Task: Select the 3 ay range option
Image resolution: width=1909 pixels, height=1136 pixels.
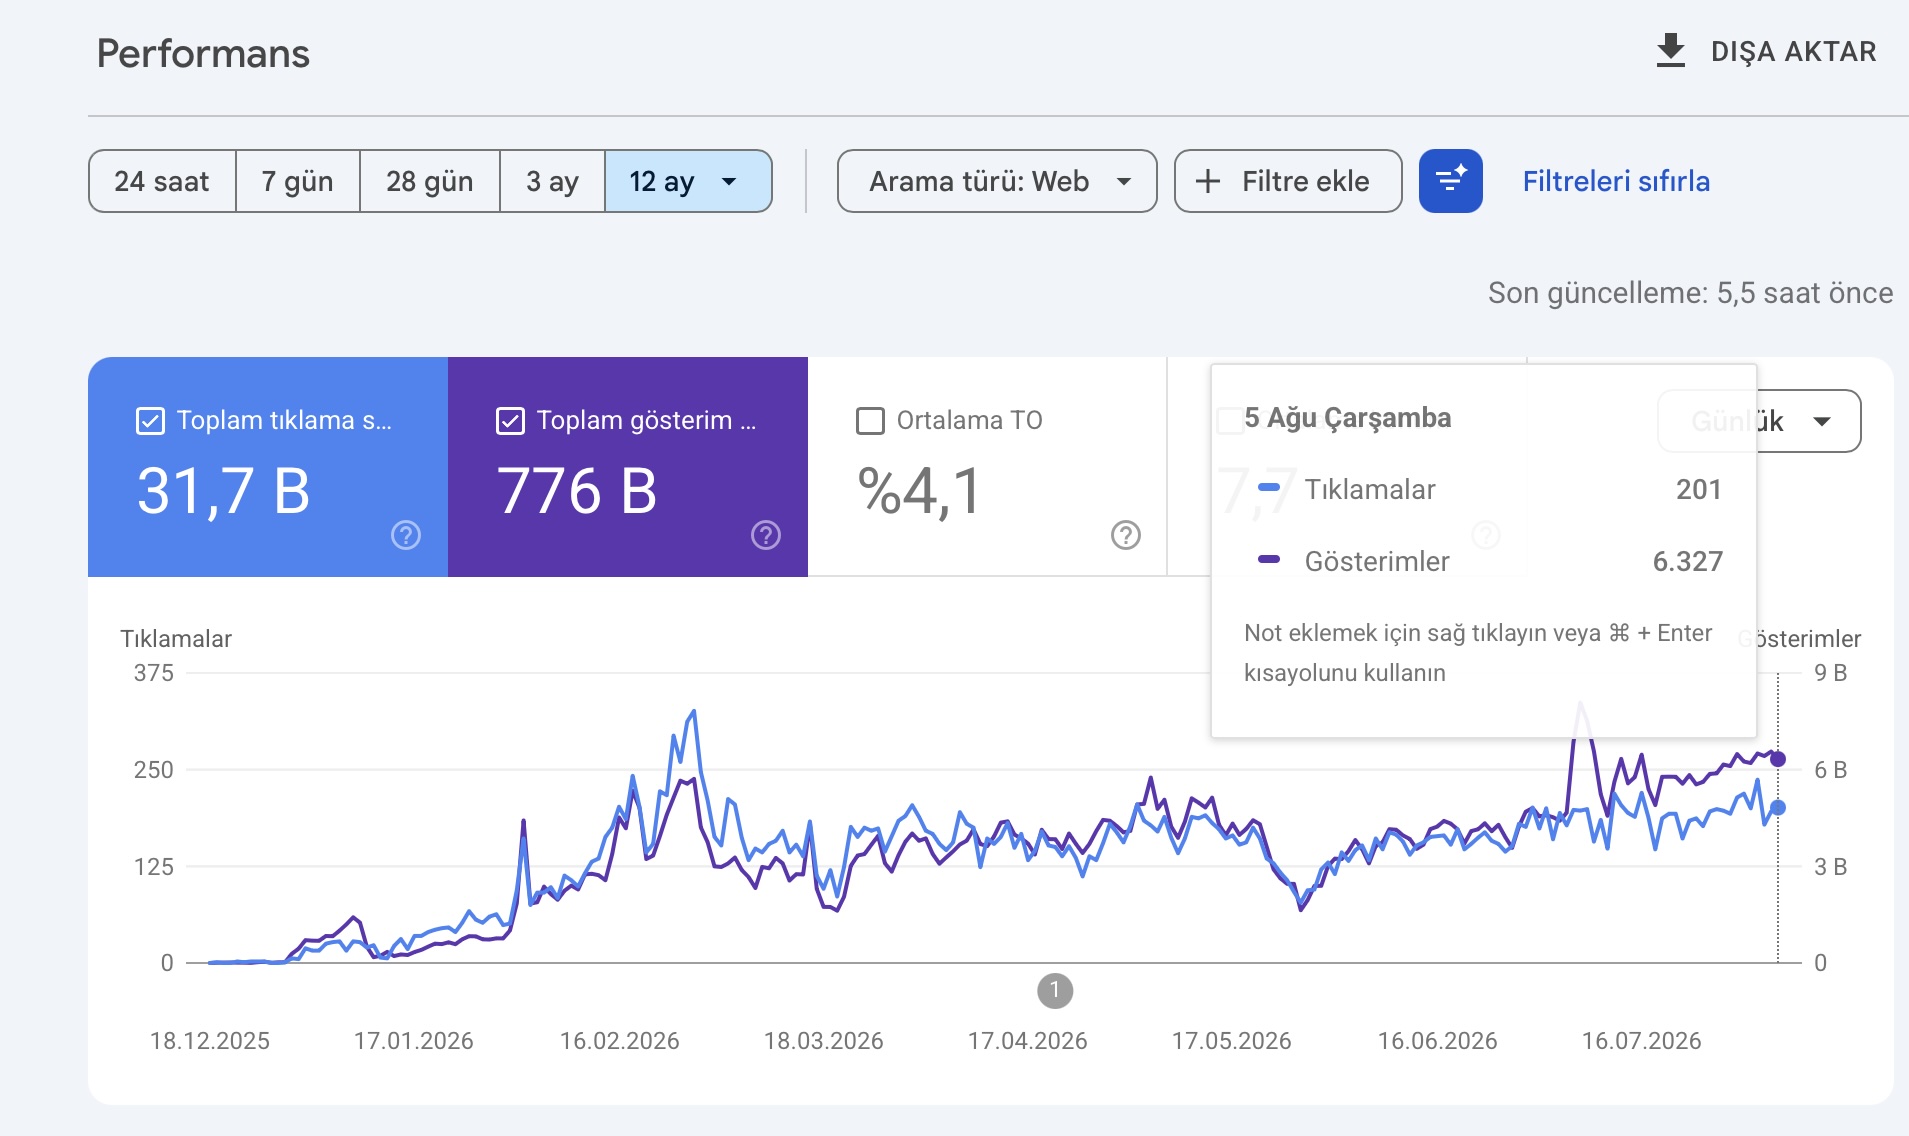Action: click(x=552, y=181)
